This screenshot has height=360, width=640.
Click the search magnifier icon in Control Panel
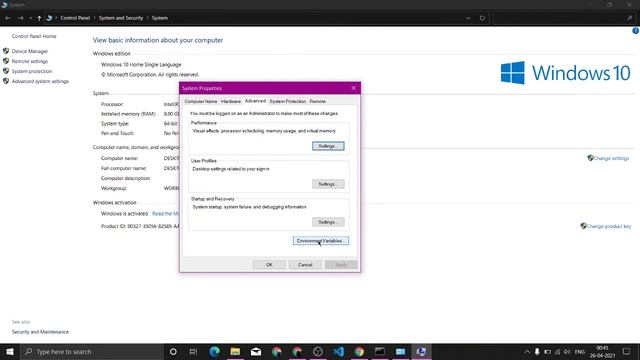[x=629, y=18]
